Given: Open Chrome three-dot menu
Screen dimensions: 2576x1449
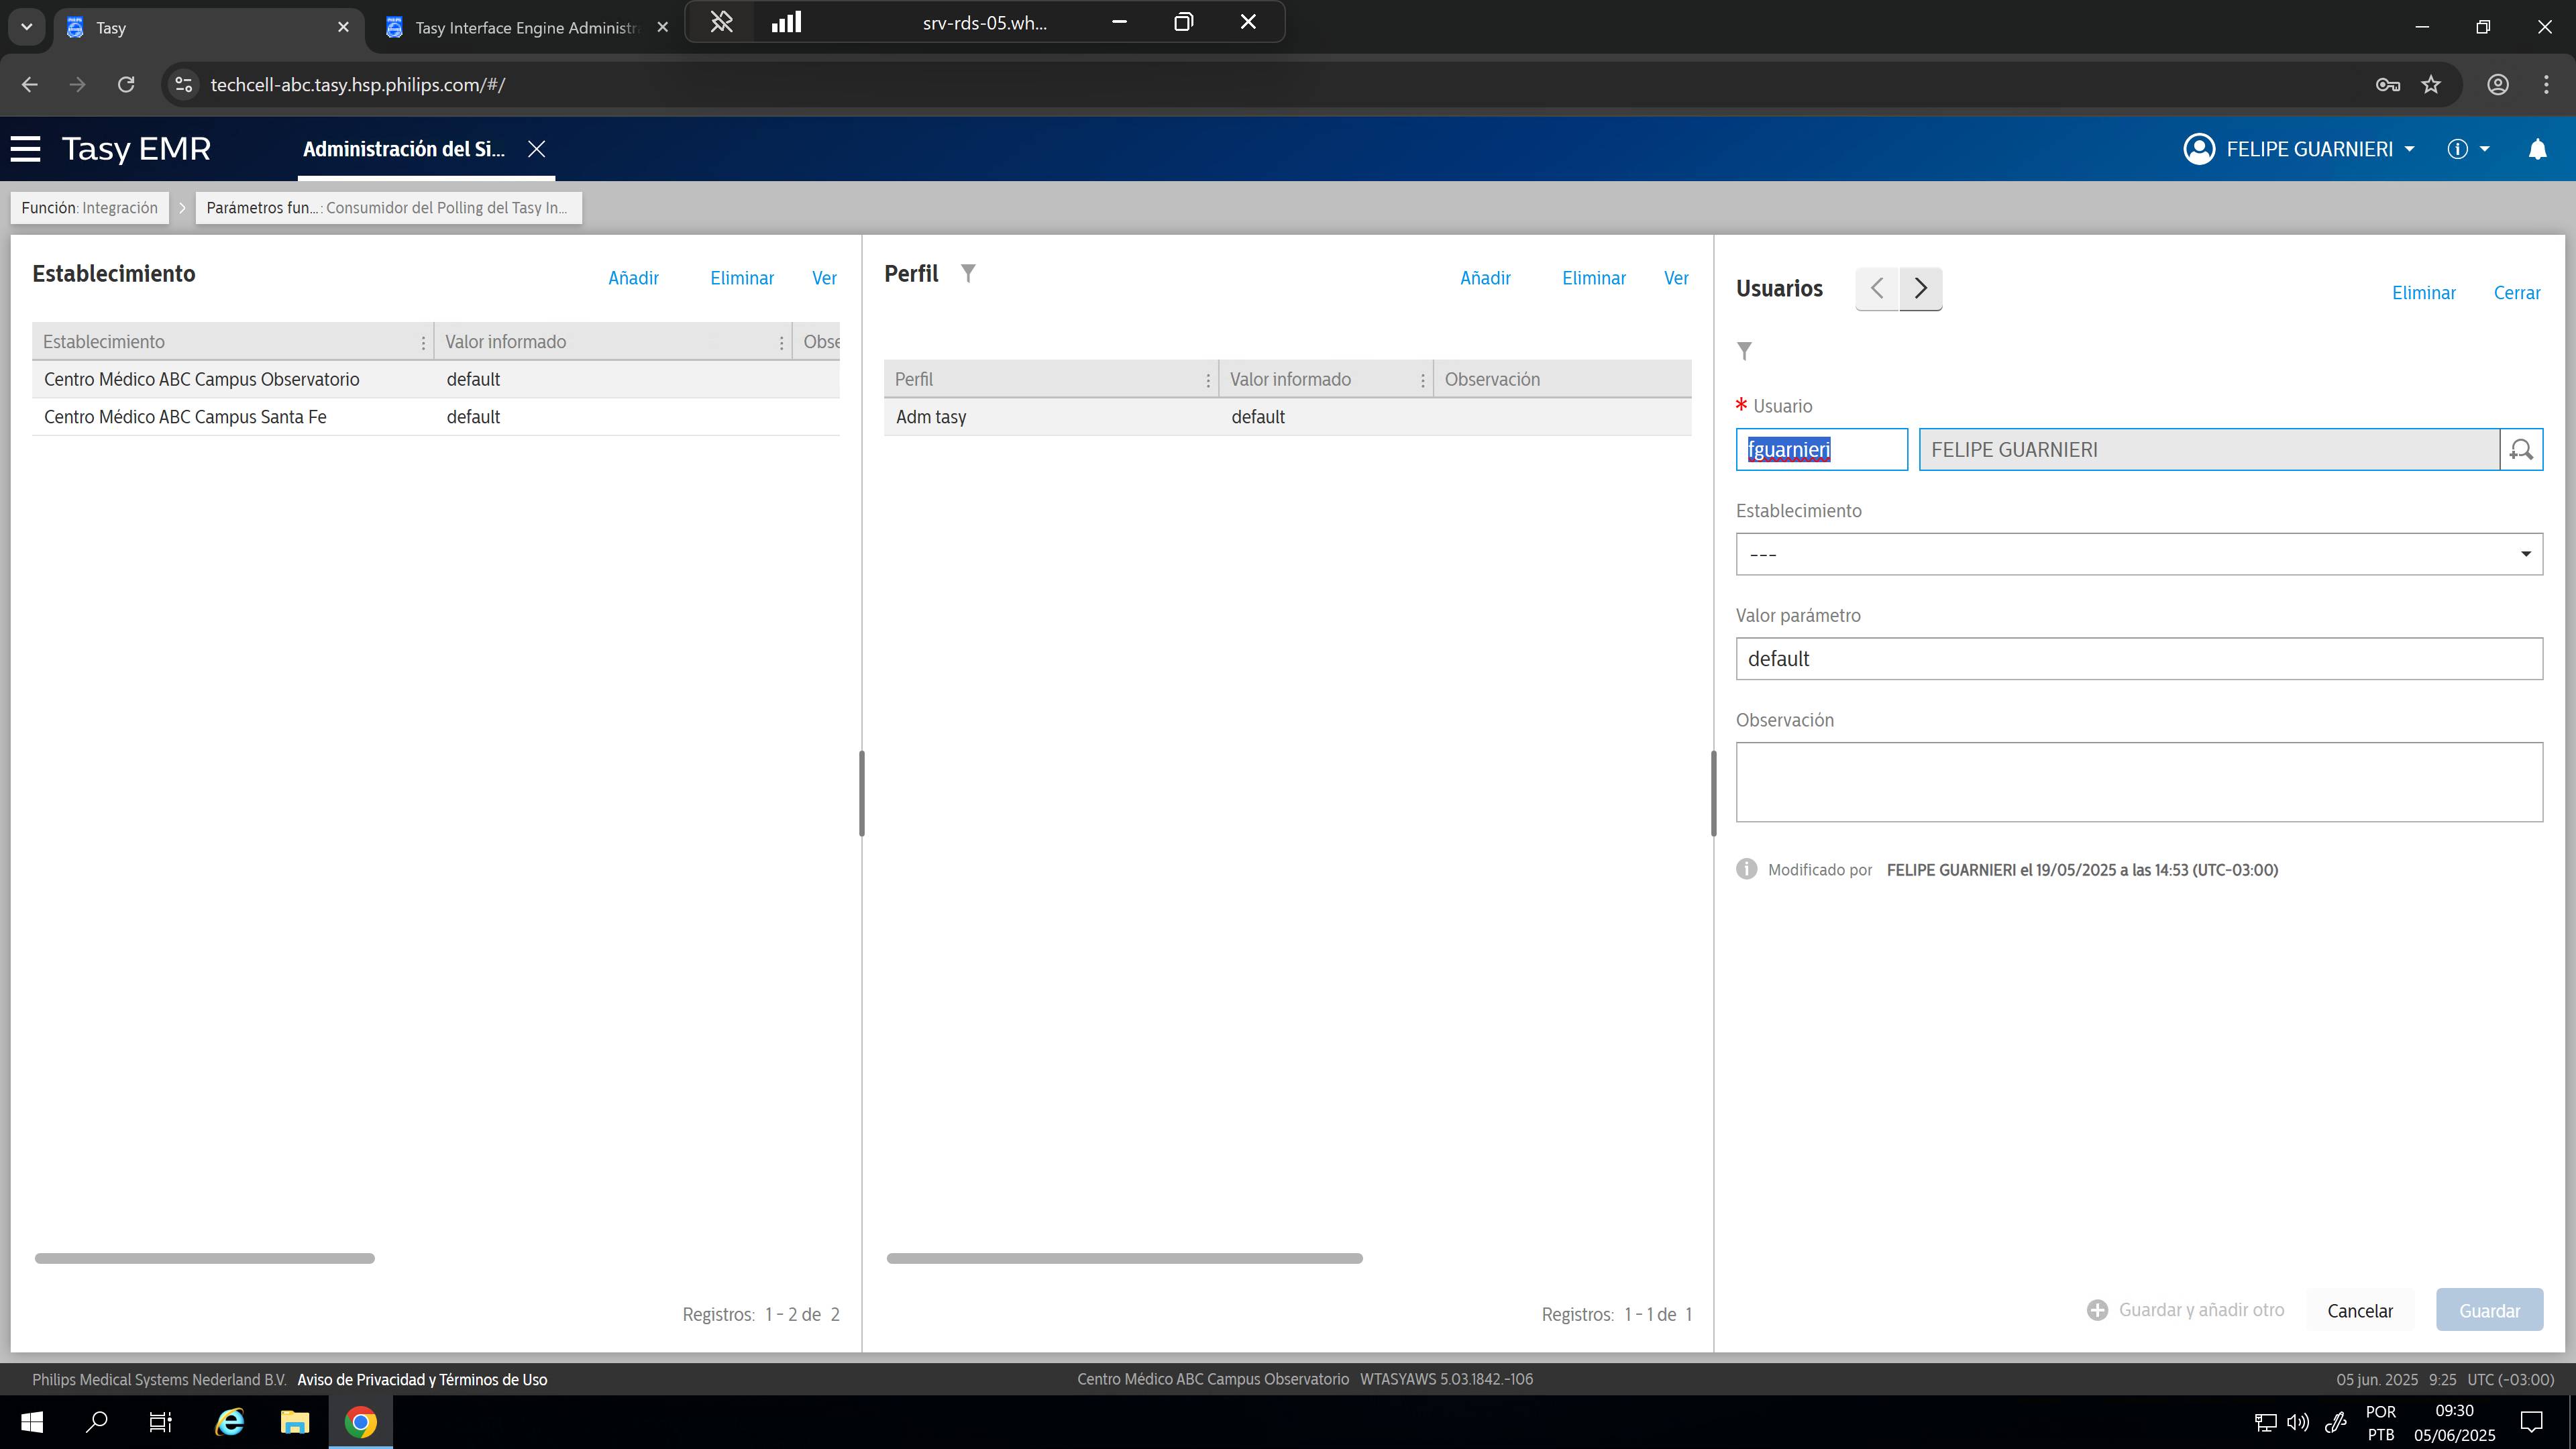Looking at the screenshot, I should coord(2545,85).
